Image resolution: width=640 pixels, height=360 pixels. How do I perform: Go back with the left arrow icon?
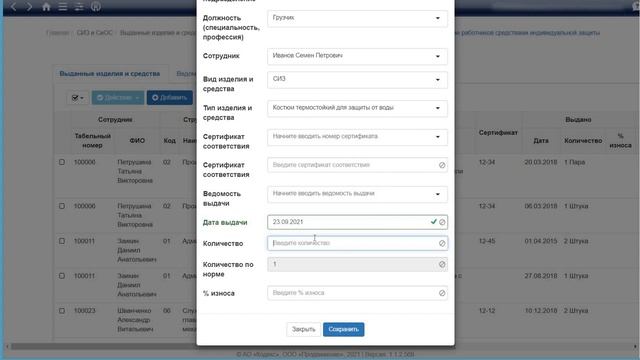coord(13,7)
